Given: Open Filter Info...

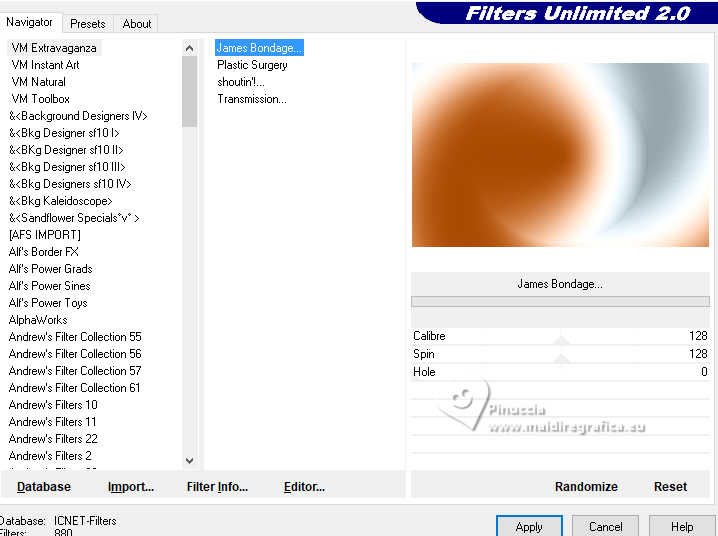Looking at the screenshot, I should pyautogui.click(x=217, y=487).
